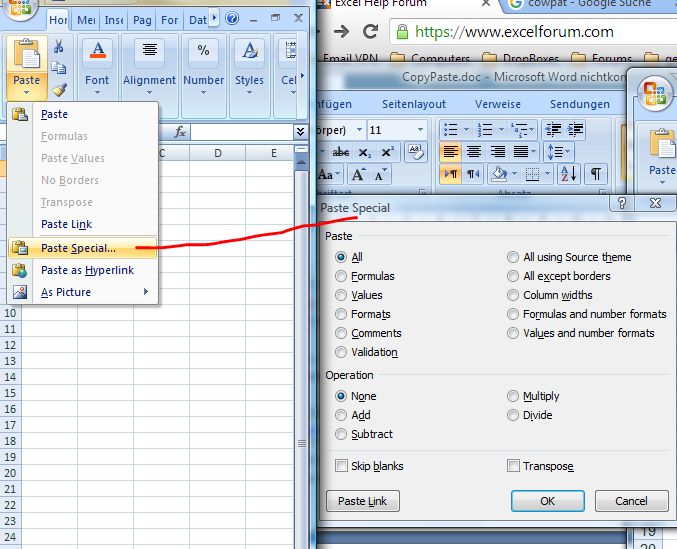This screenshot has width=677, height=549.
Task: Expand the Excel formula bar
Action: [x=301, y=131]
